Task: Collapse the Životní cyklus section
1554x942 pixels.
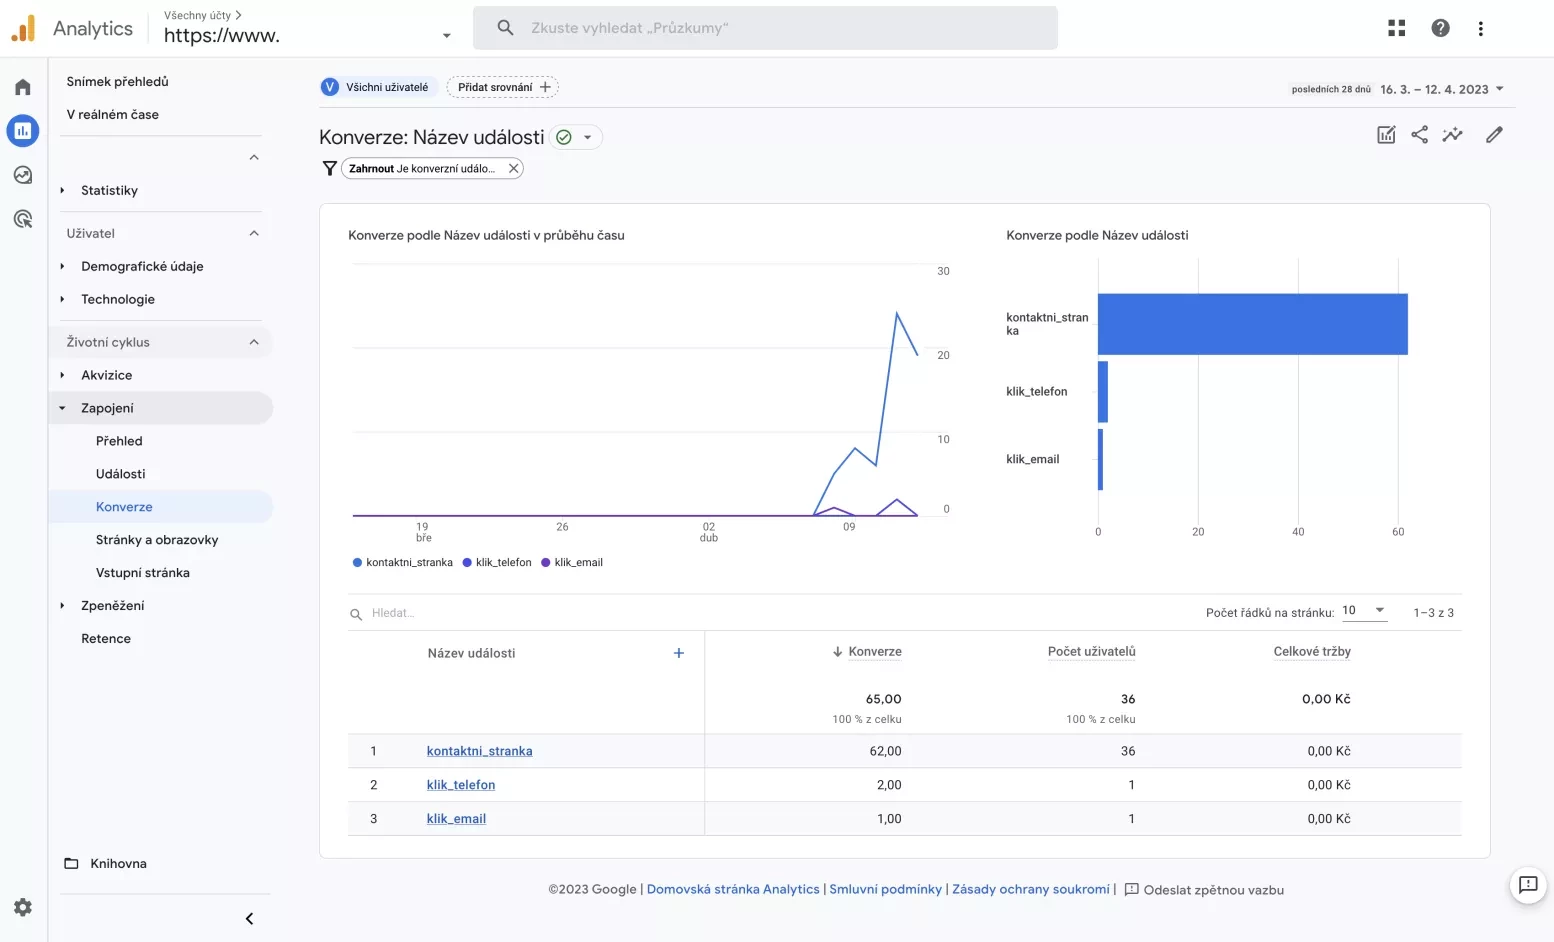Action: coord(254,342)
